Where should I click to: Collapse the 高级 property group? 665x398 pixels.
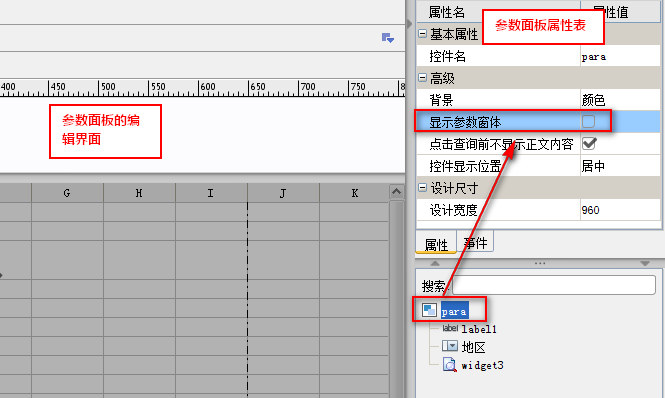pyautogui.click(x=422, y=77)
